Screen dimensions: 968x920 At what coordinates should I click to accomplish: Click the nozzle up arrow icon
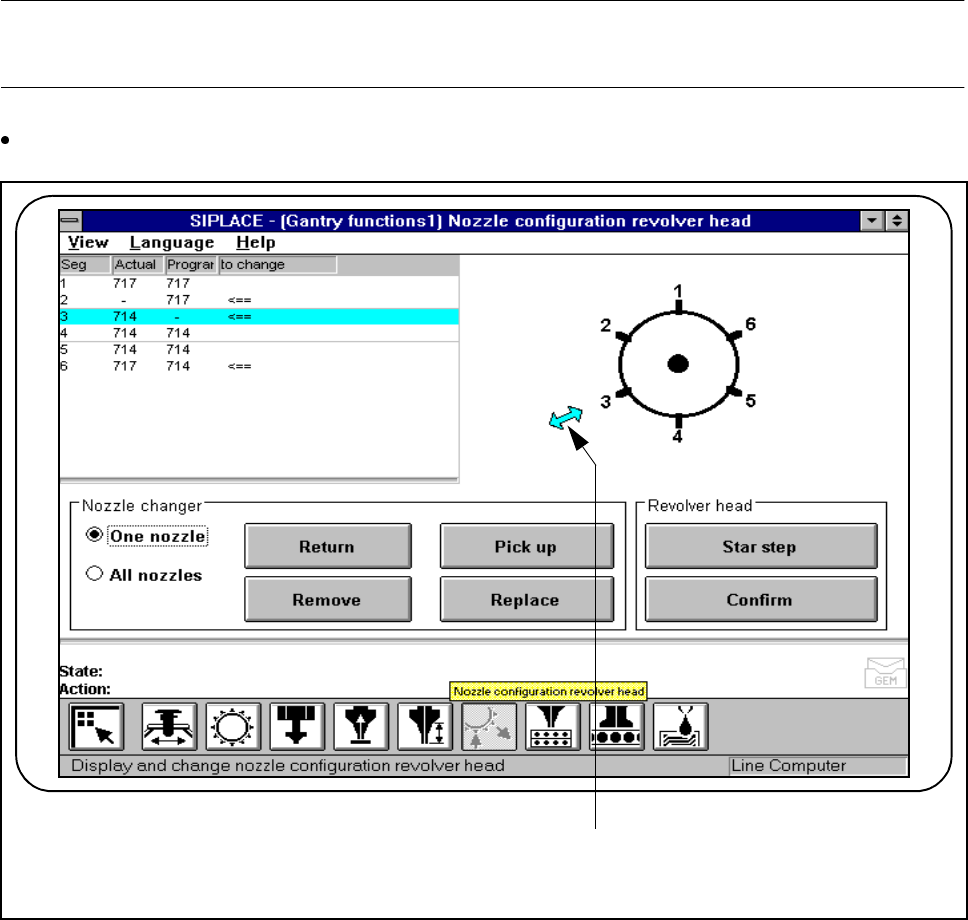coord(361,727)
